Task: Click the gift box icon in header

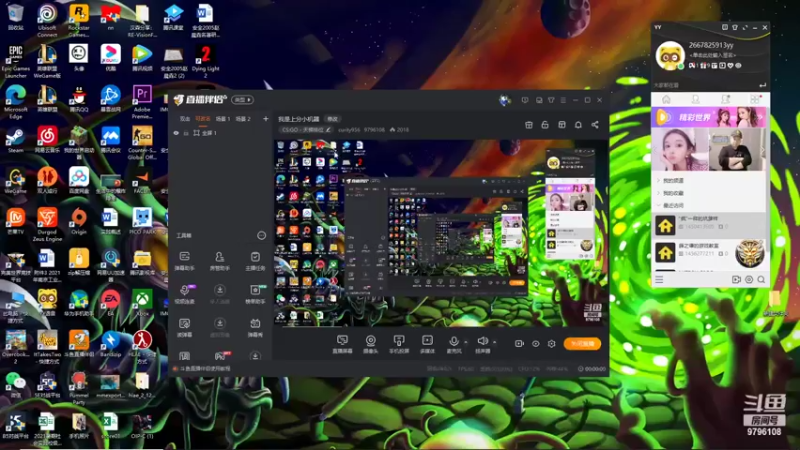Action: pos(529,124)
